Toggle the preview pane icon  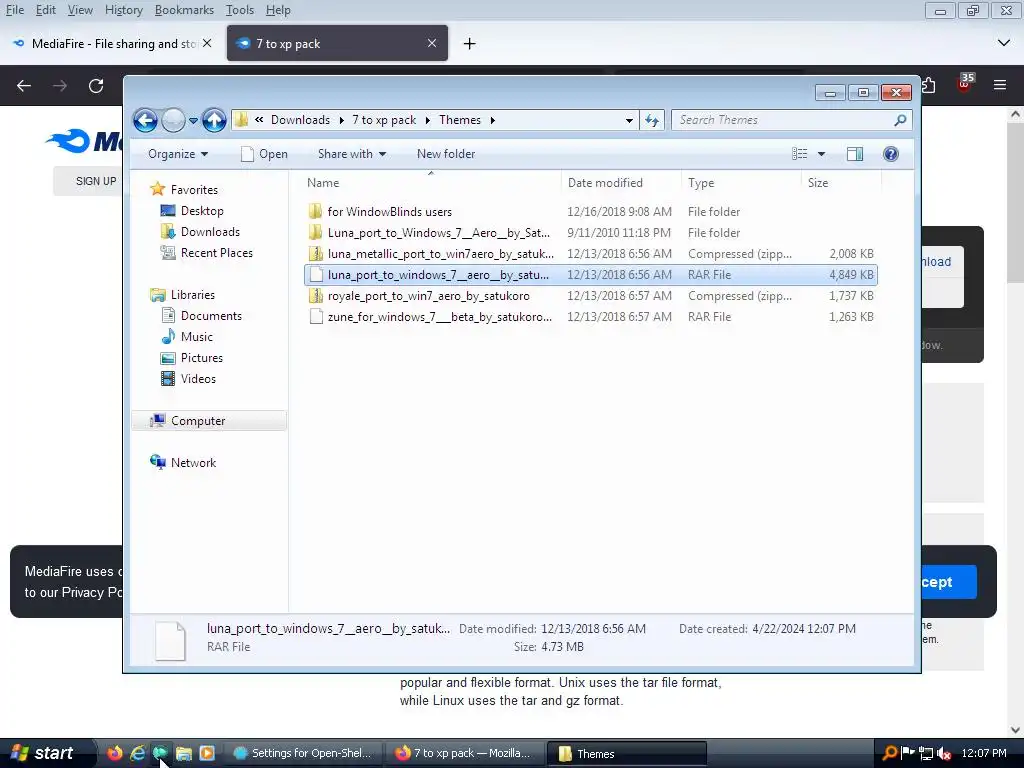855,154
